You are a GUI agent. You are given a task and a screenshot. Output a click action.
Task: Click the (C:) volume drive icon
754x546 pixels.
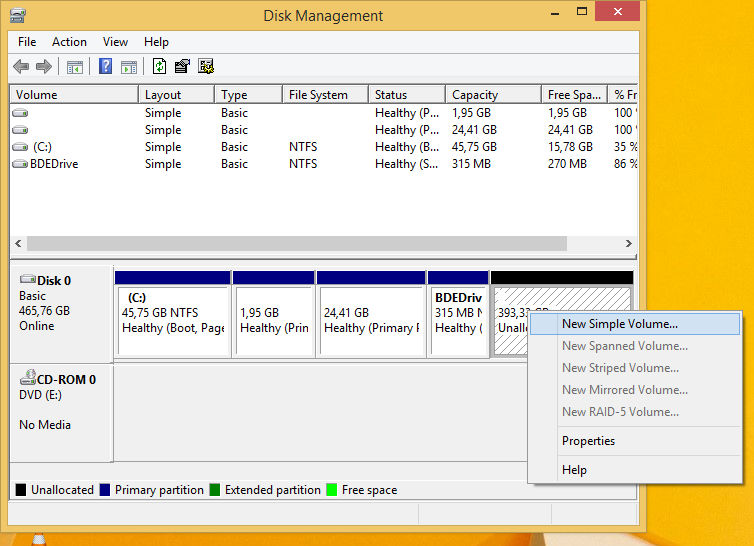point(20,147)
